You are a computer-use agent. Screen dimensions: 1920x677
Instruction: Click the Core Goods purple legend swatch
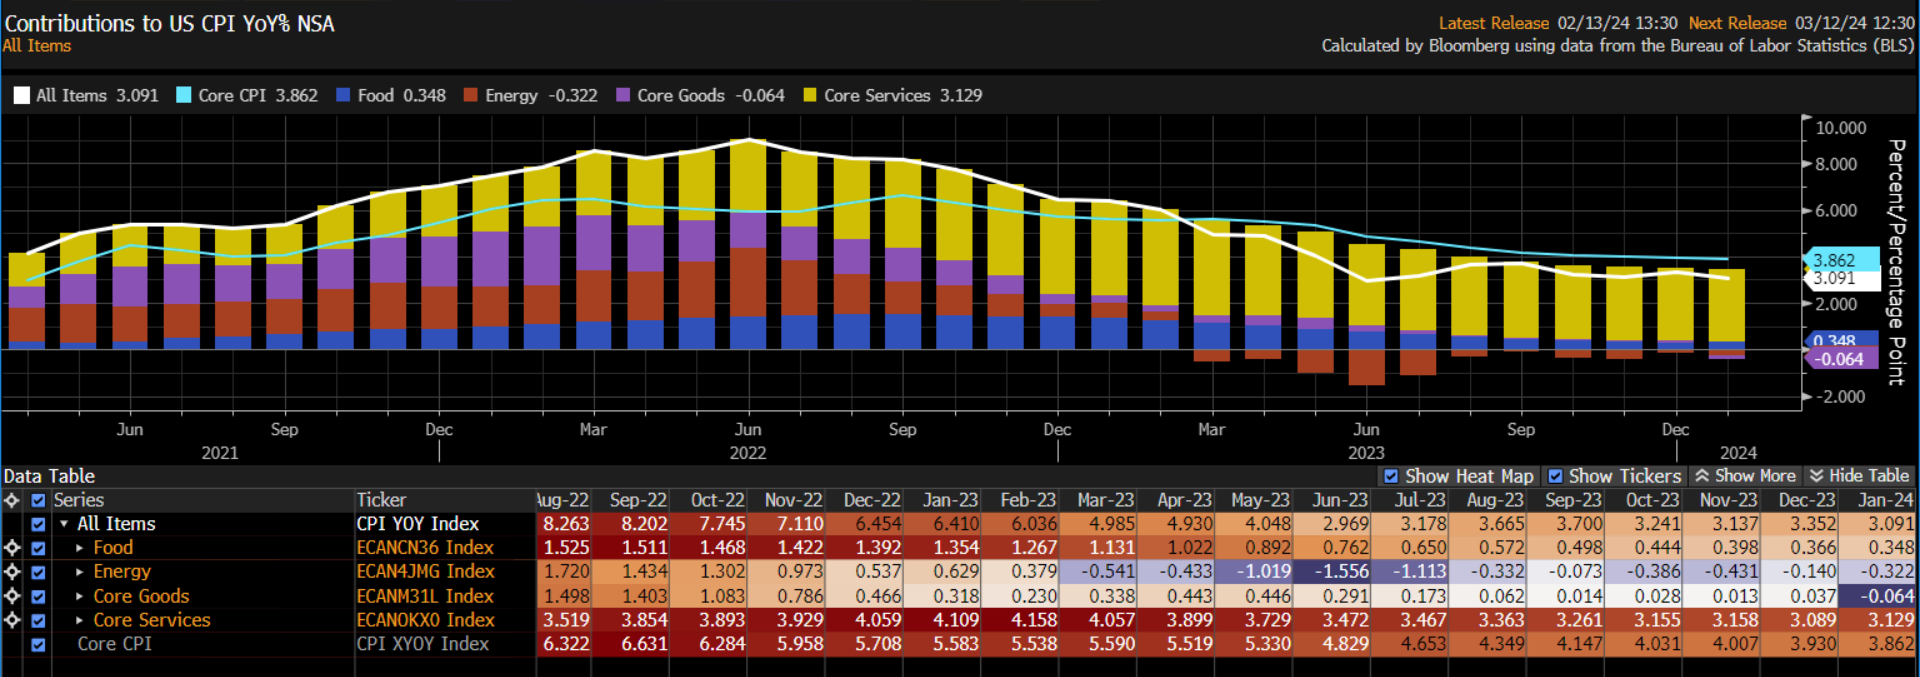(x=623, y=95)
